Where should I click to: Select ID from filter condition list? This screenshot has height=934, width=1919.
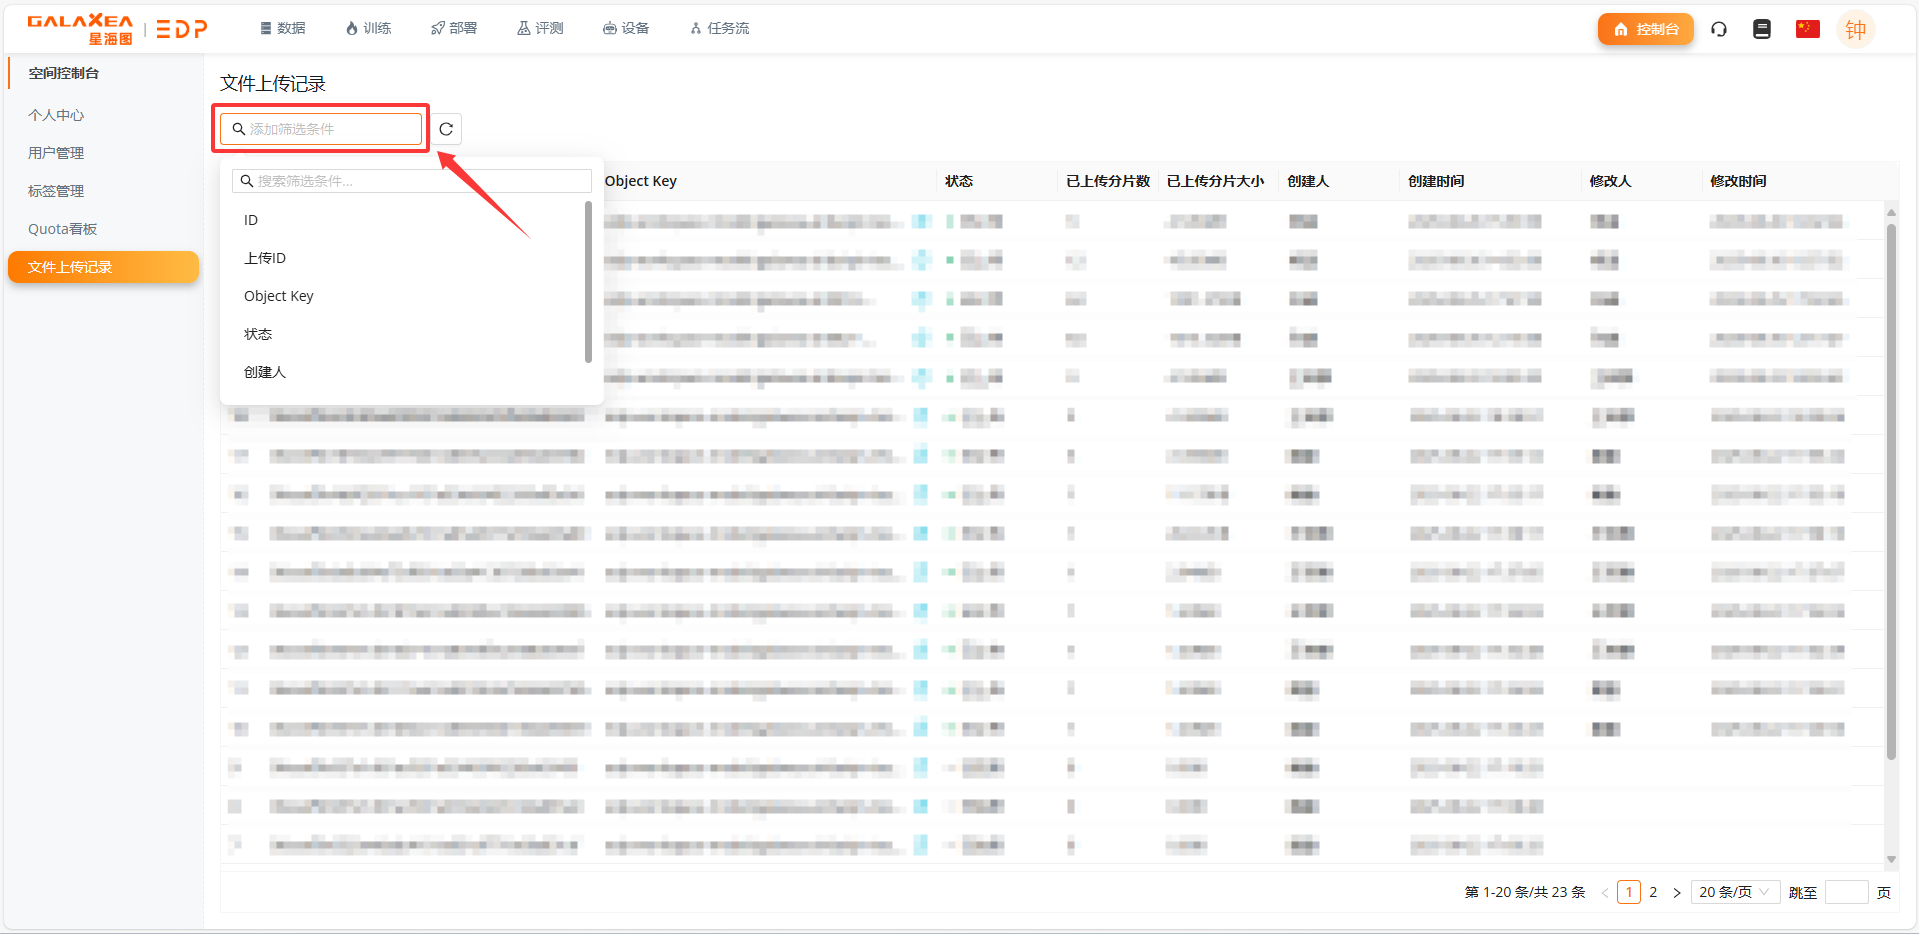click(x=251, y=220)
